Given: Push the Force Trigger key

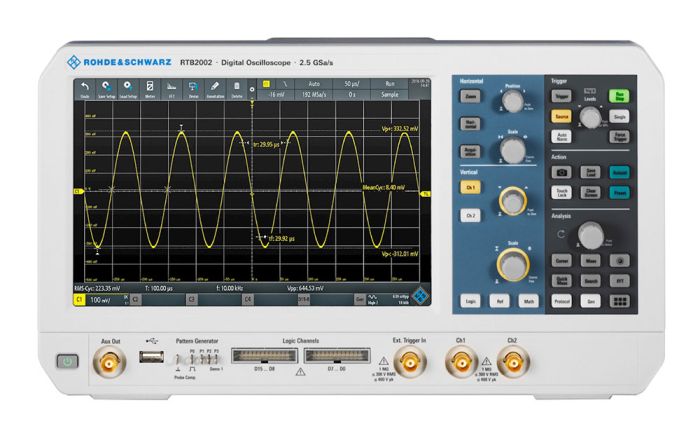Looking at the screenshot, I should click(x=619, y=136).
